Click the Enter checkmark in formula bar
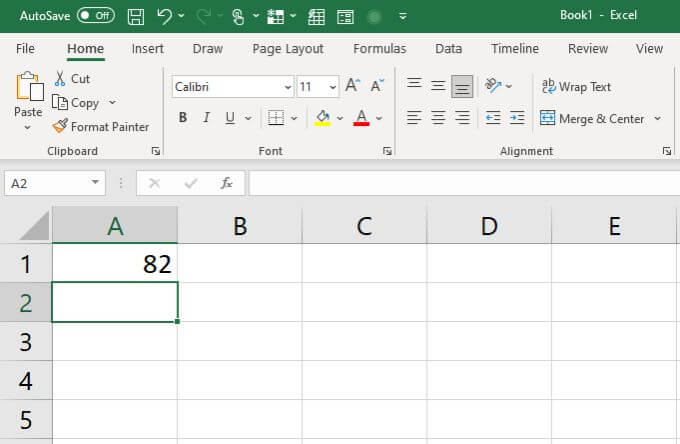The height and width of the screenshot is (444, 680). (x=191, y=183)
